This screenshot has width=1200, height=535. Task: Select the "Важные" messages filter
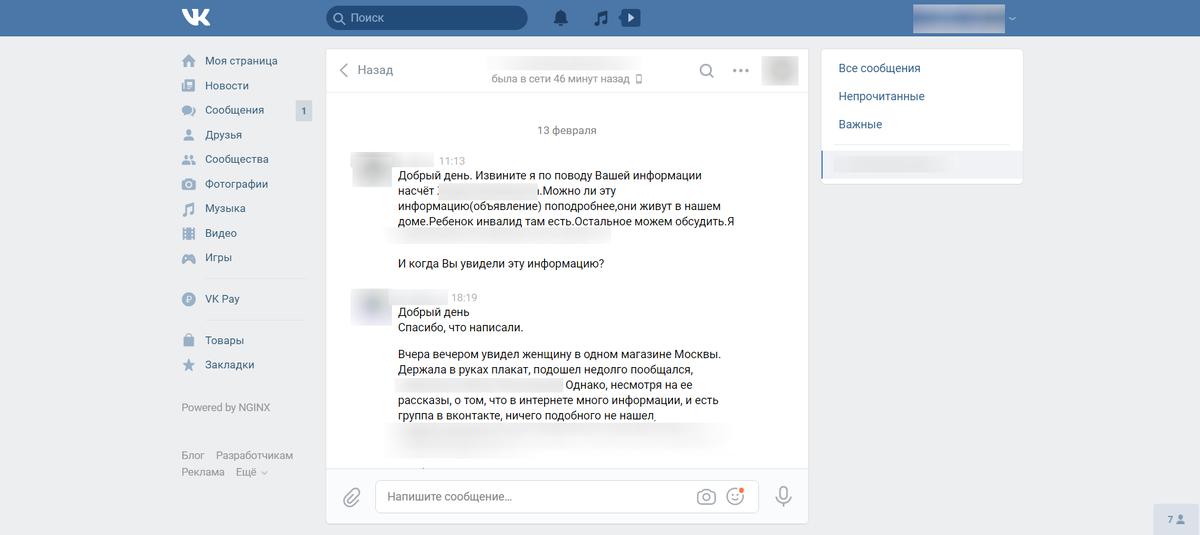(860, 125)
